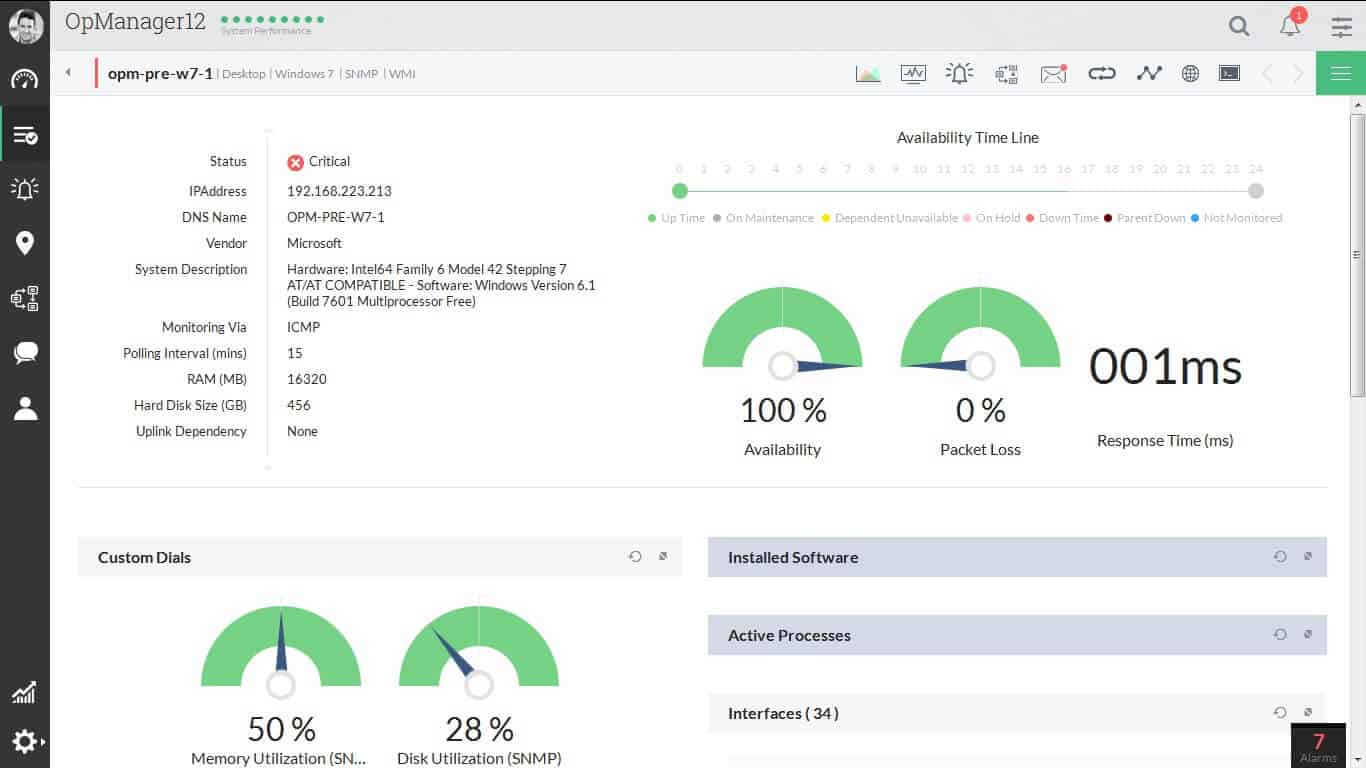This screenshot has height=768, width=1366.
Task: Open the monitor performance icon in toolbar
Action: click(913, 73)
